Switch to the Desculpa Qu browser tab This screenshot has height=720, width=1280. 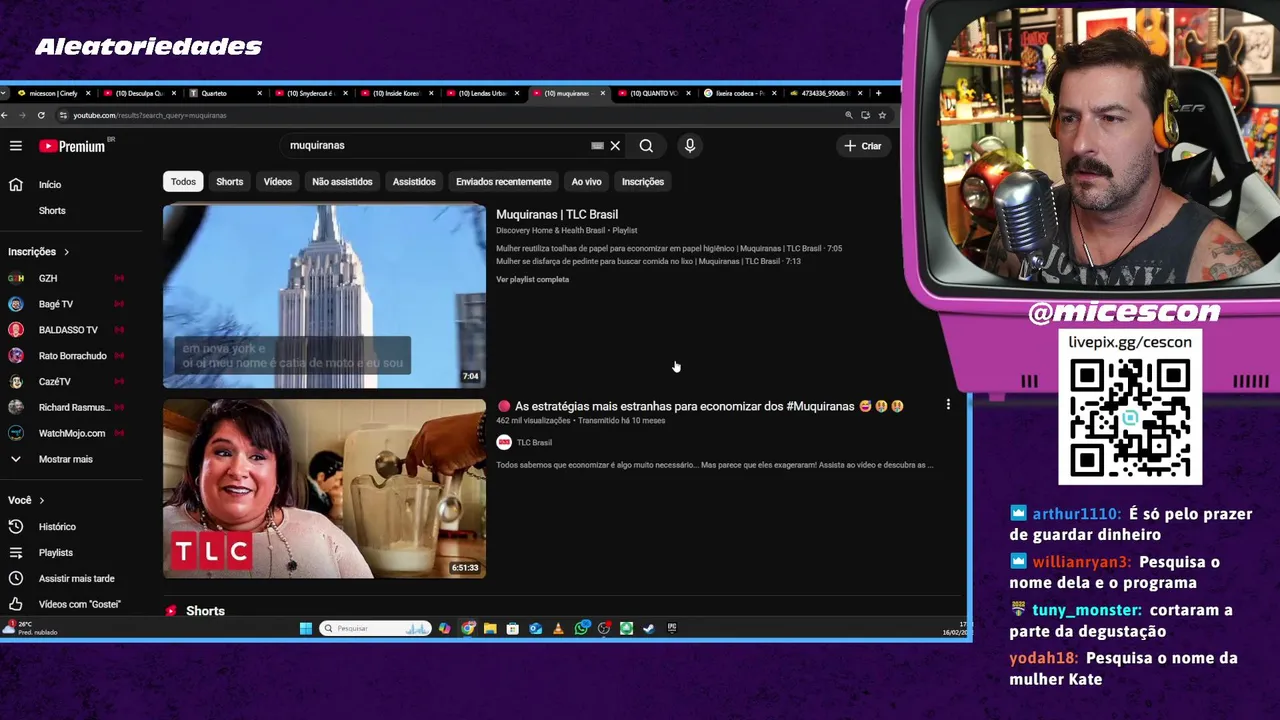click(x=139, y=93)
